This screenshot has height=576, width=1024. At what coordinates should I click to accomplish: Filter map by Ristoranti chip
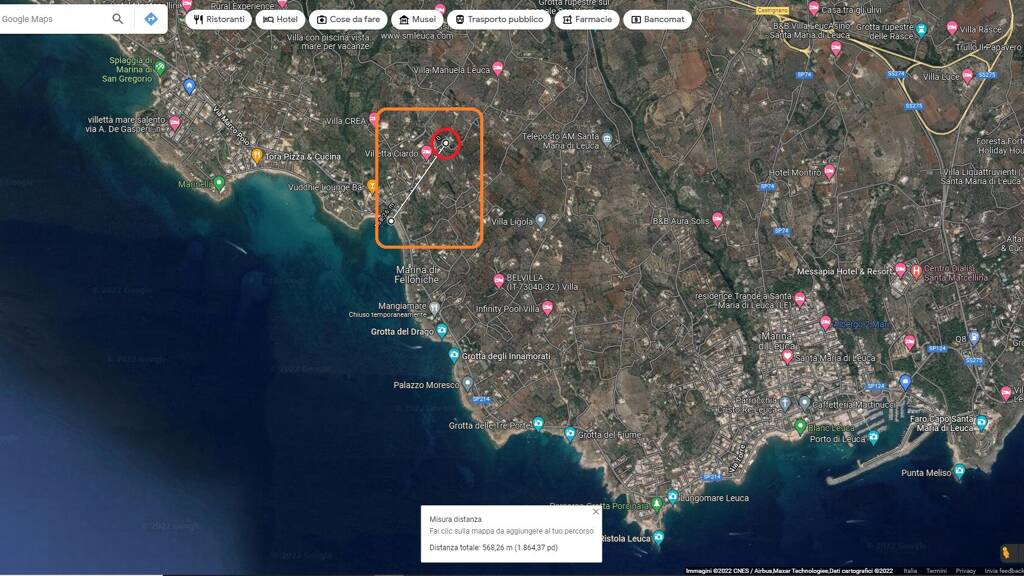point(218,19)
